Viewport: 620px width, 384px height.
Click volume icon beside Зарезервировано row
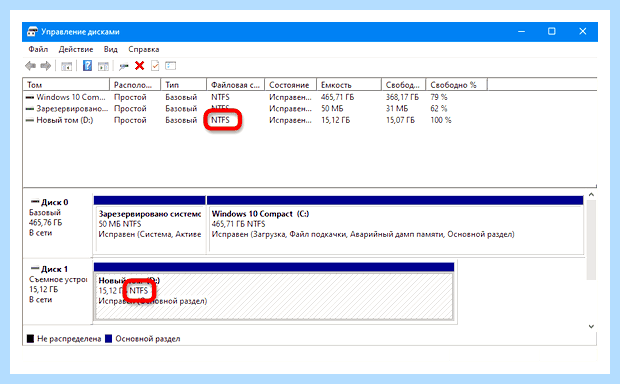(30, 109)
